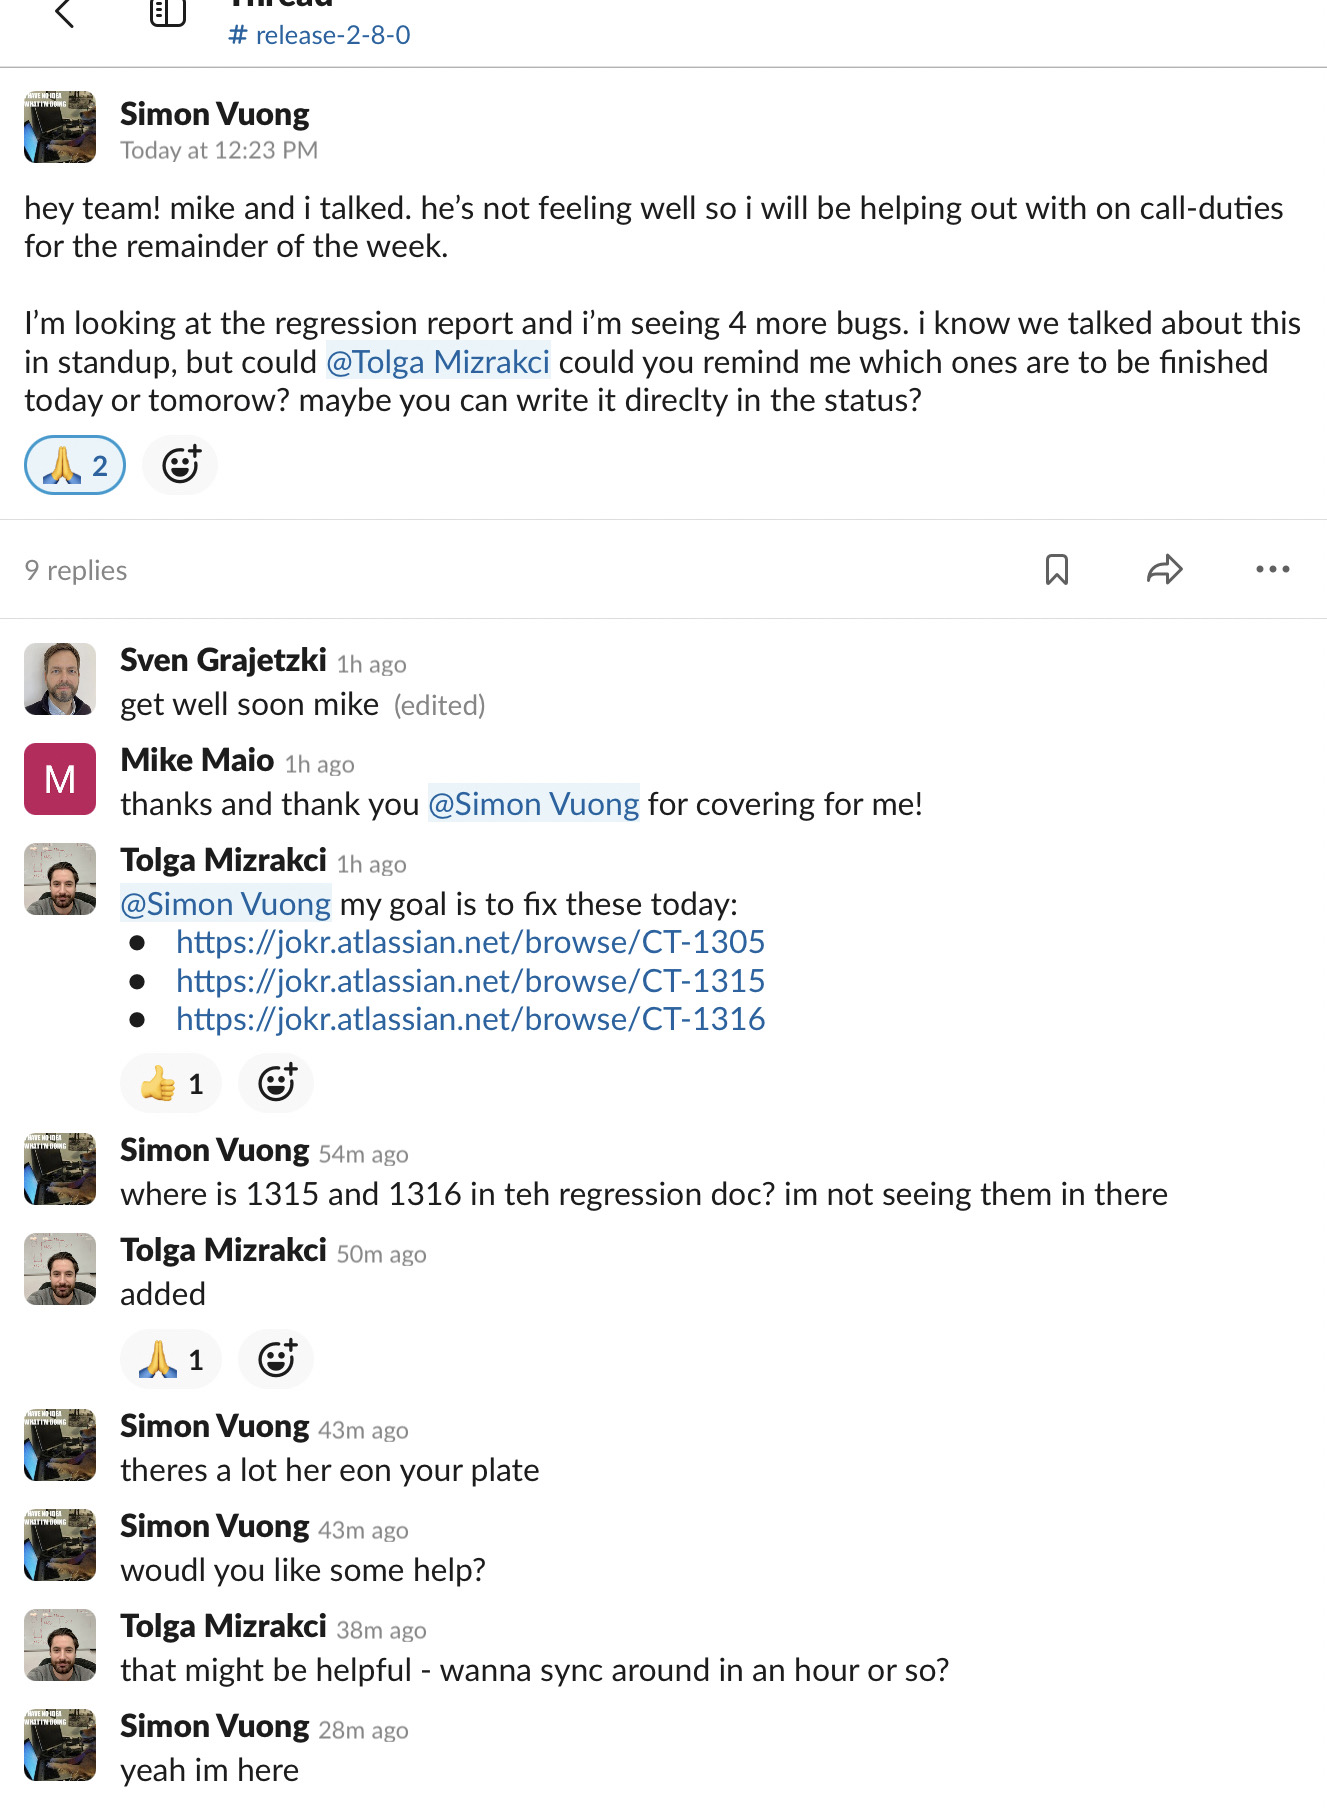Toggle the sidebar panel icon
The height and width of the screenshot is (1814, 1327).
click(x=168, y=13)
